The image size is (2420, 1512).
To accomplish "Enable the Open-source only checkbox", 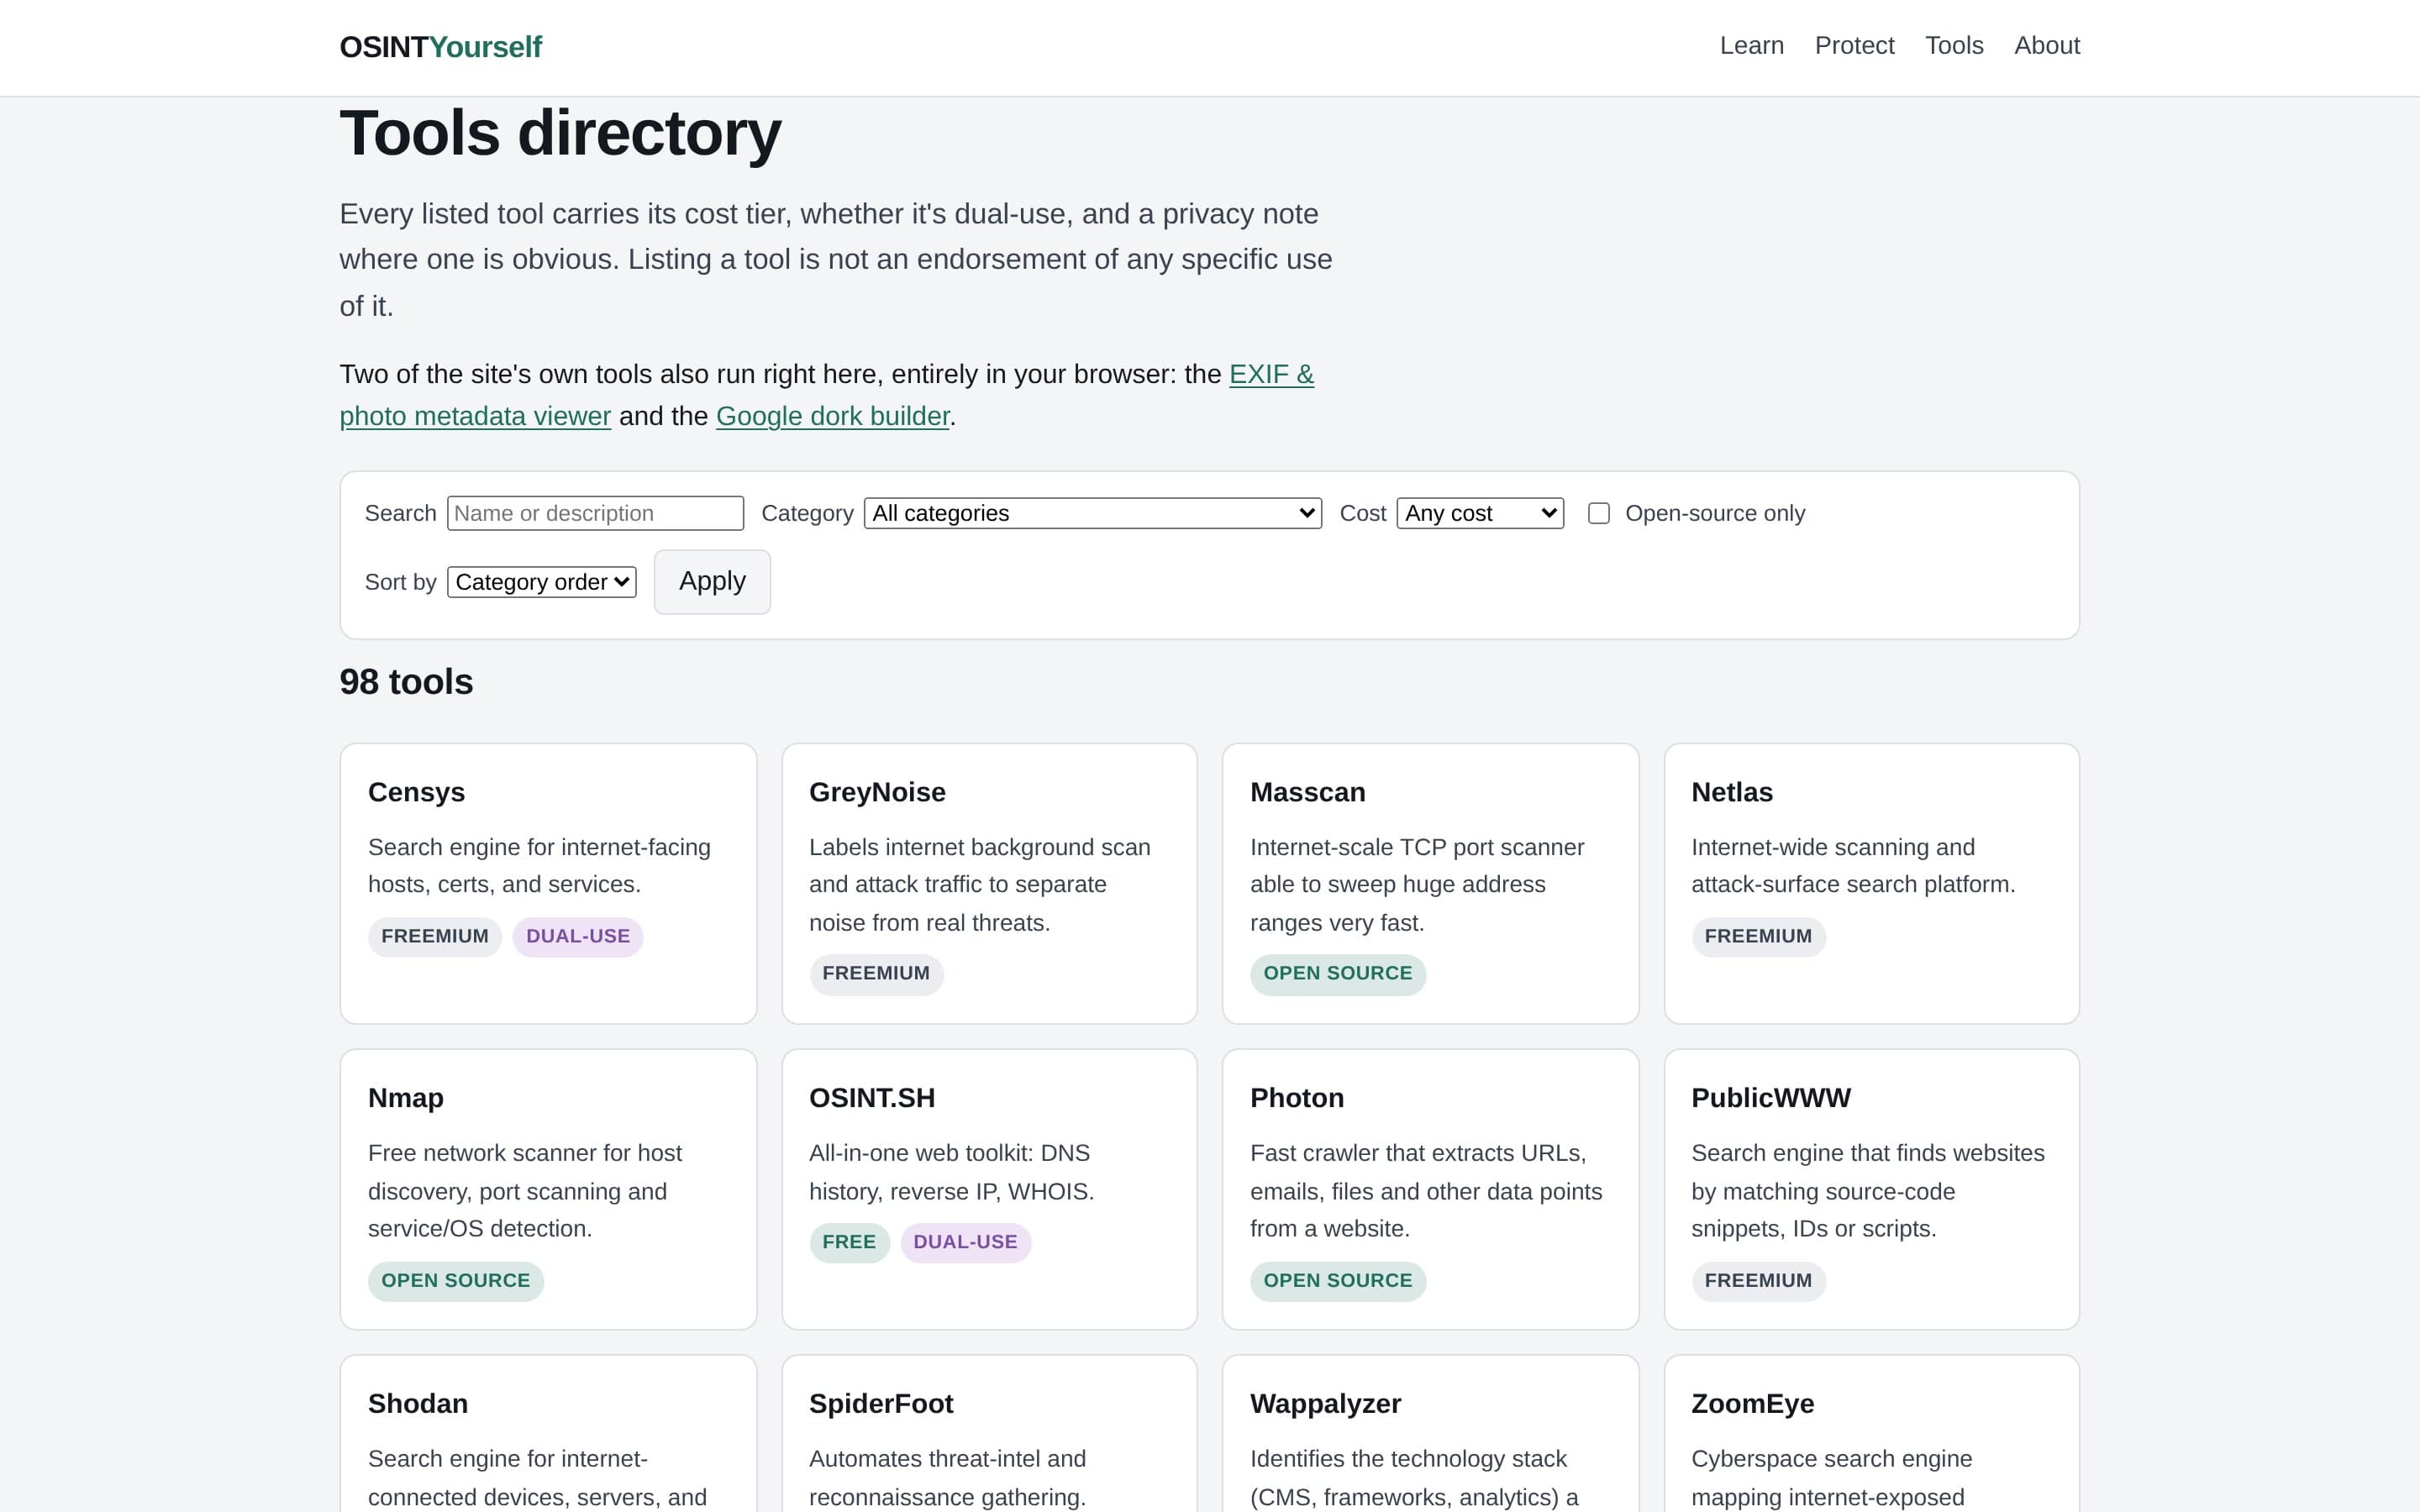I will [1599, 513].
